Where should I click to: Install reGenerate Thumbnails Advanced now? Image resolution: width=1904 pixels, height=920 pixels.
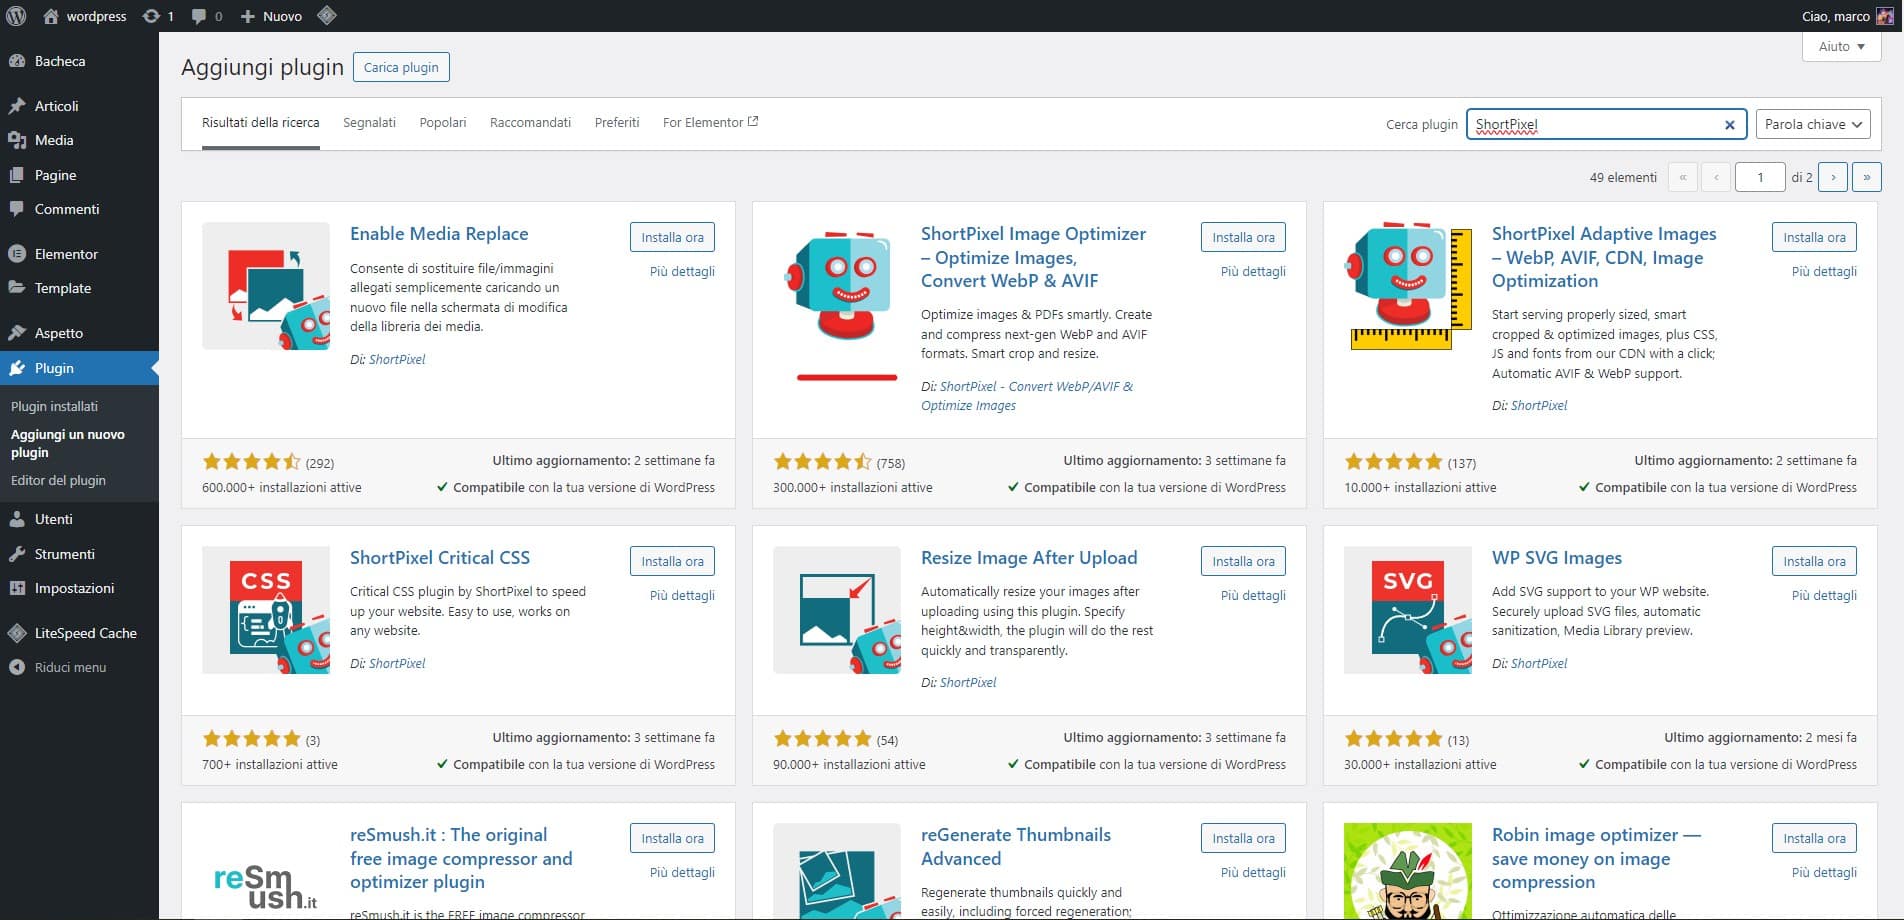click(1243, 838)
